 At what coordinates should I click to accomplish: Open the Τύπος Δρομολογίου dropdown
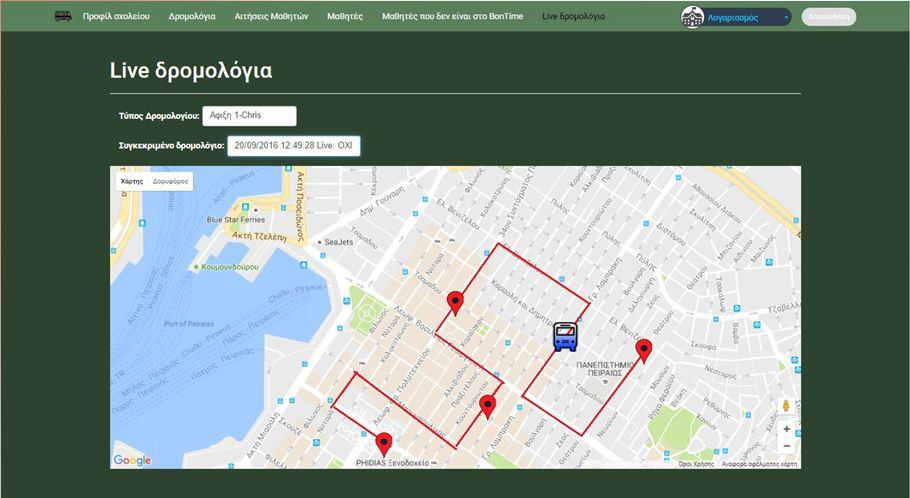point(249,116)
